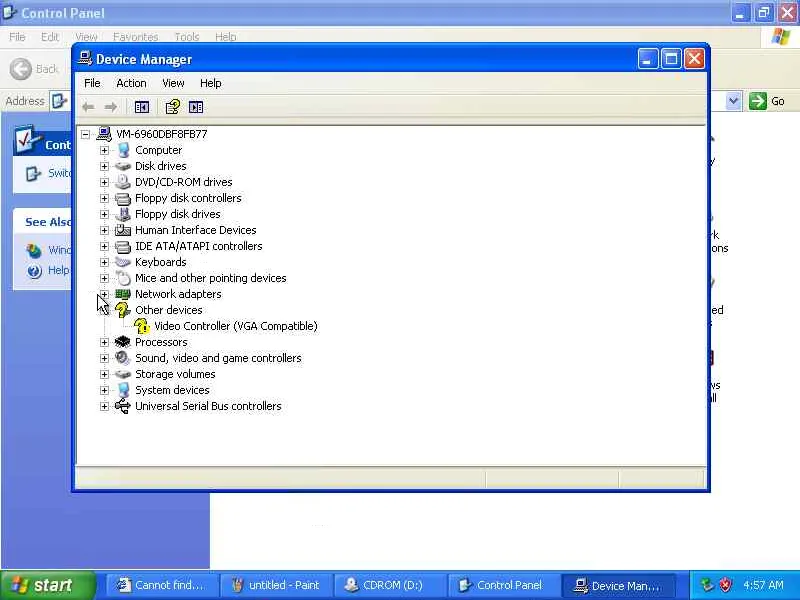Expand the Keyboards category

tap(104, 262)
